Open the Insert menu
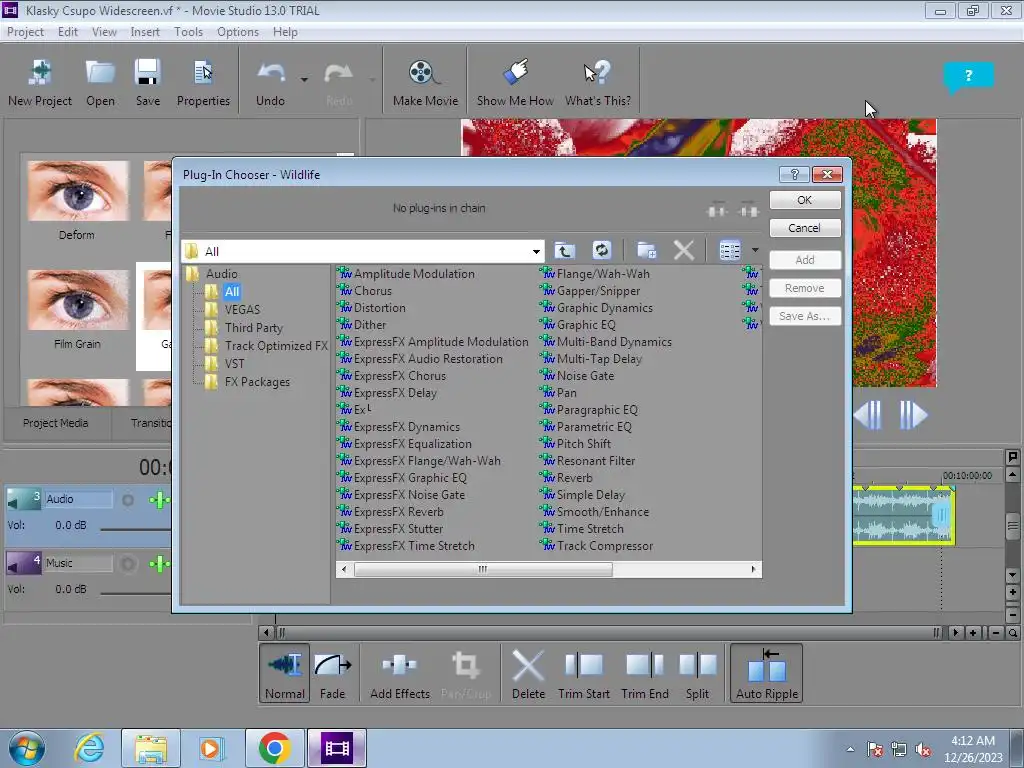The height and width of the screenshot is (768, 1024). (x=145, y=32)
